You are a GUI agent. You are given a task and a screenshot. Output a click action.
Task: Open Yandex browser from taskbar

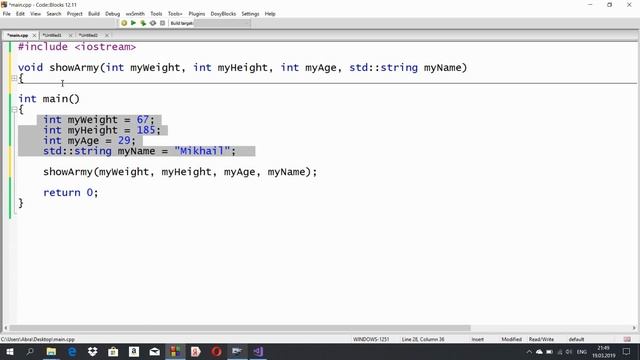point(196,352)
